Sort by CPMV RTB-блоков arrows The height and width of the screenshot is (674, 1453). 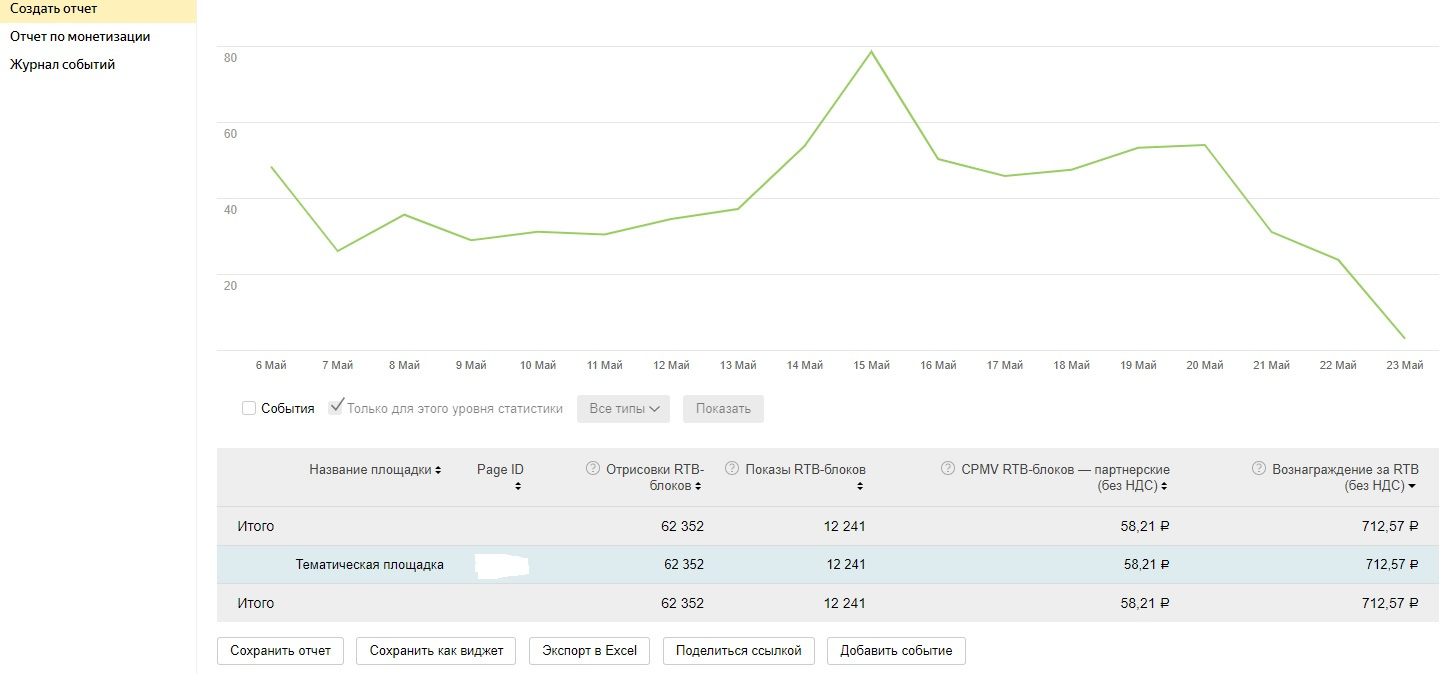point(1165,487)
